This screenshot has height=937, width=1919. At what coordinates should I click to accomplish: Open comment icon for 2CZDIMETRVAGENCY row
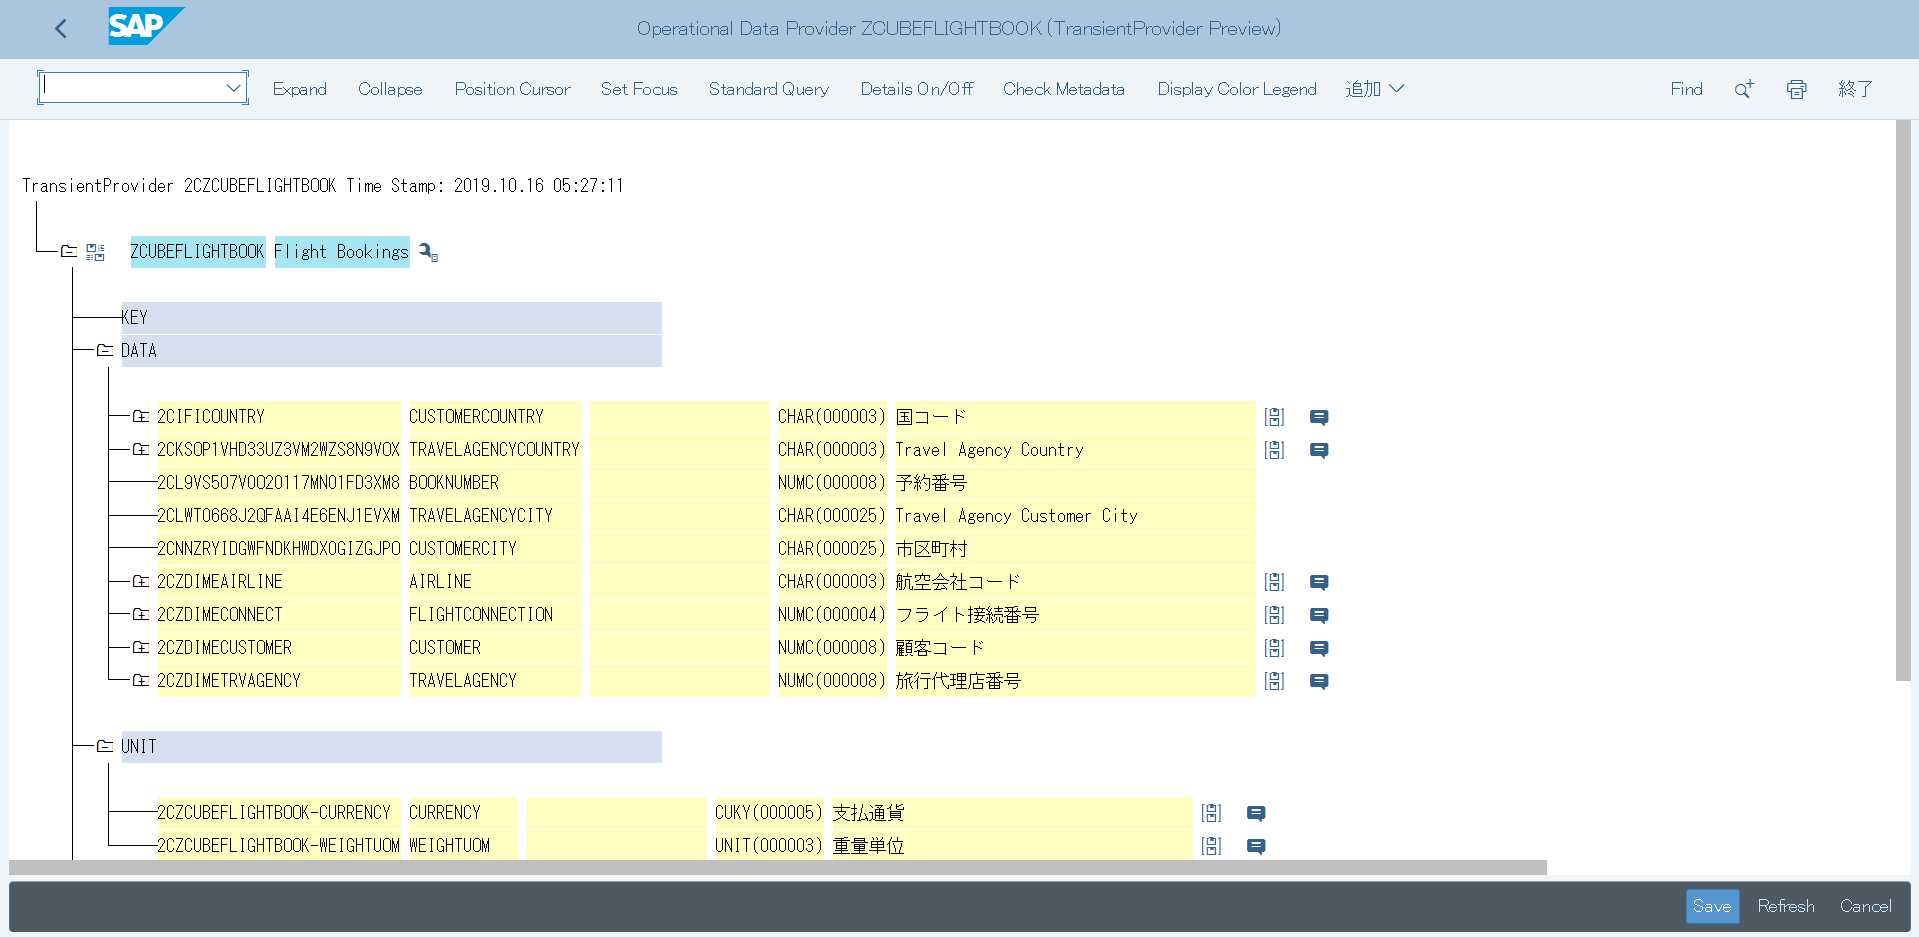[x=1319, y=681]
